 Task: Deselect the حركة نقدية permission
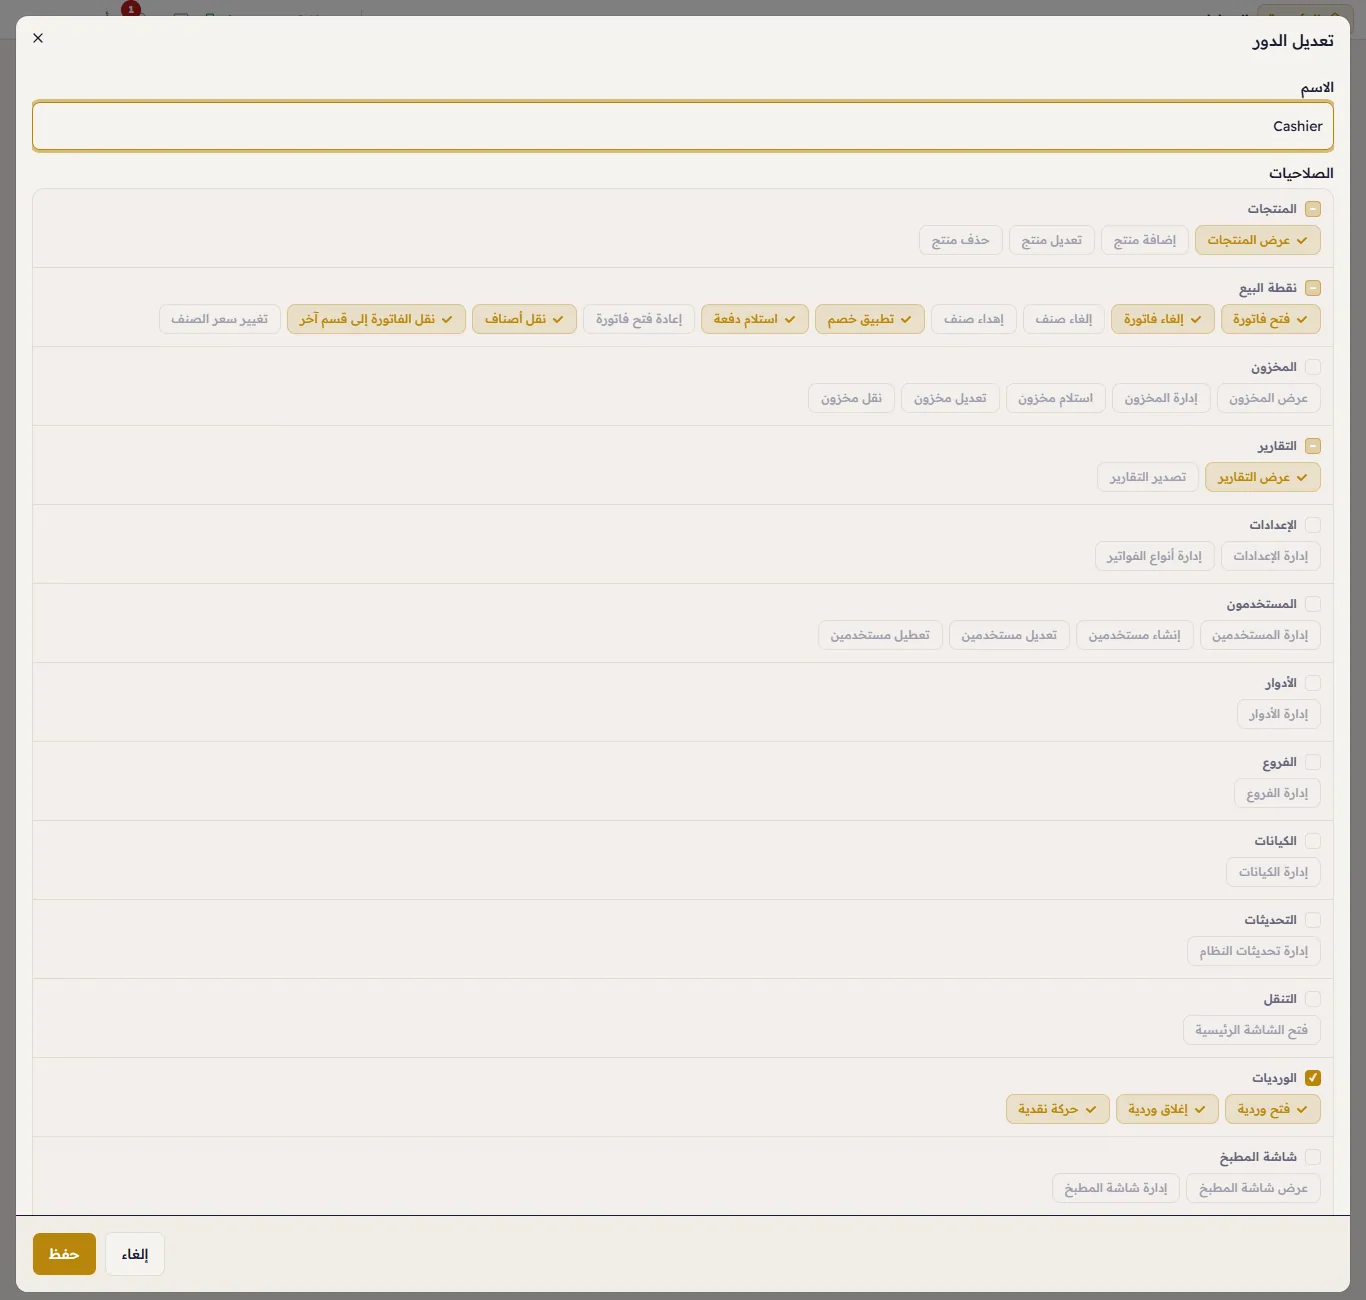[1058, 1109]
